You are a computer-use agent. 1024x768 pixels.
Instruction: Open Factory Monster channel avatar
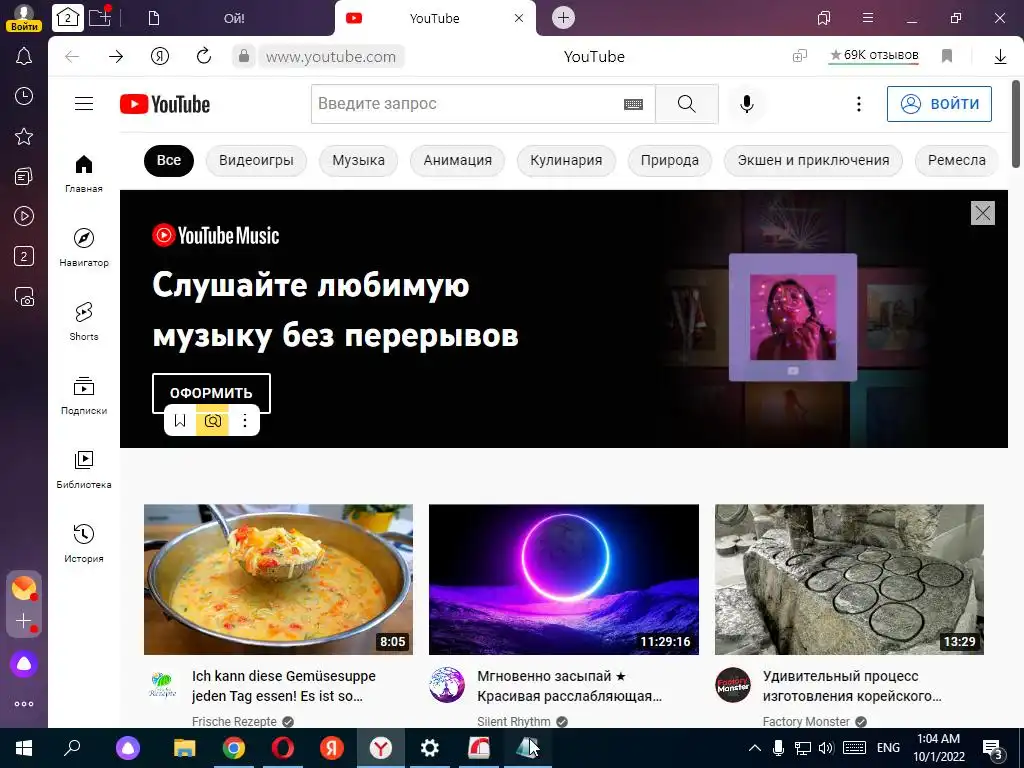click(x=733, y=685)
